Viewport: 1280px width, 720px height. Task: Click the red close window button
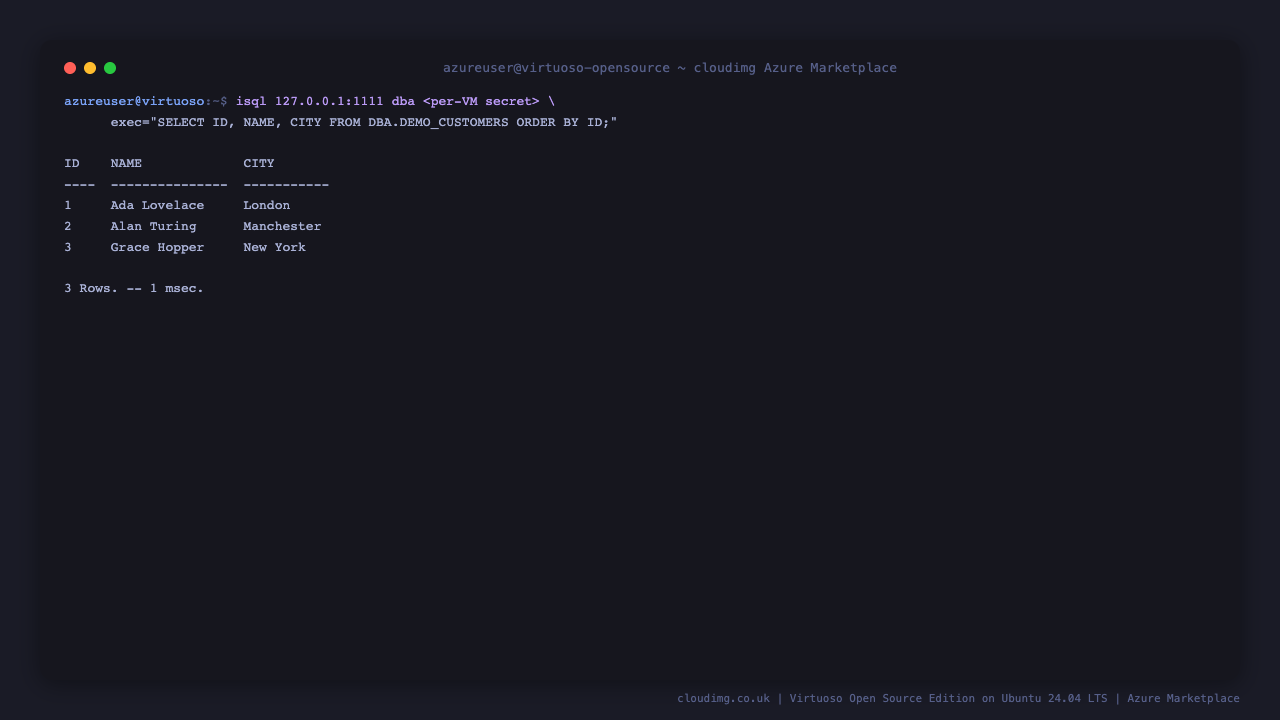tap(70, 68)
